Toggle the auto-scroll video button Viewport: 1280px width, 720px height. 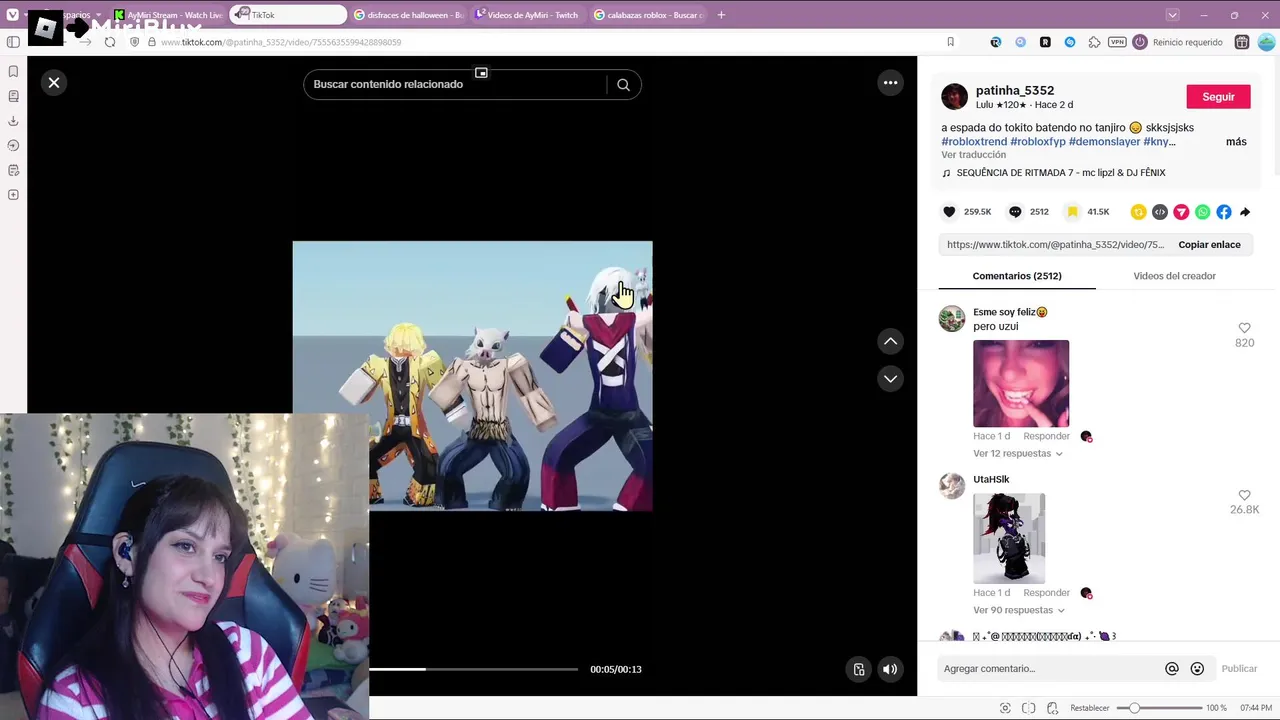click(x=858, y=669)
